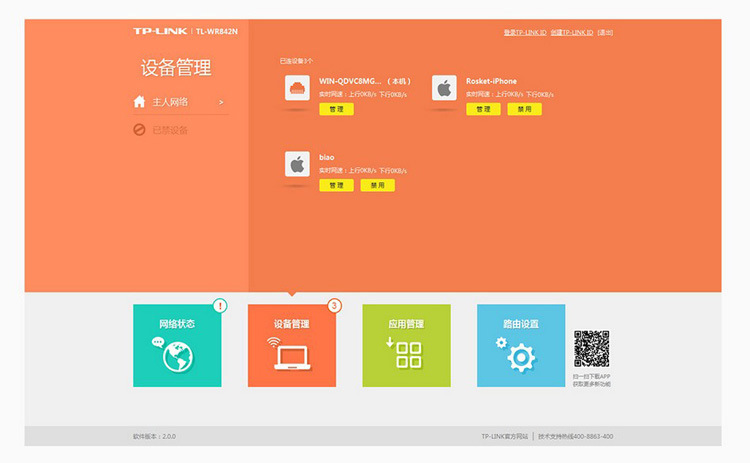This screenshot has width=750, height=463.
Task: Click the 创建TP-LINK ID link
Action: point(571,33)
